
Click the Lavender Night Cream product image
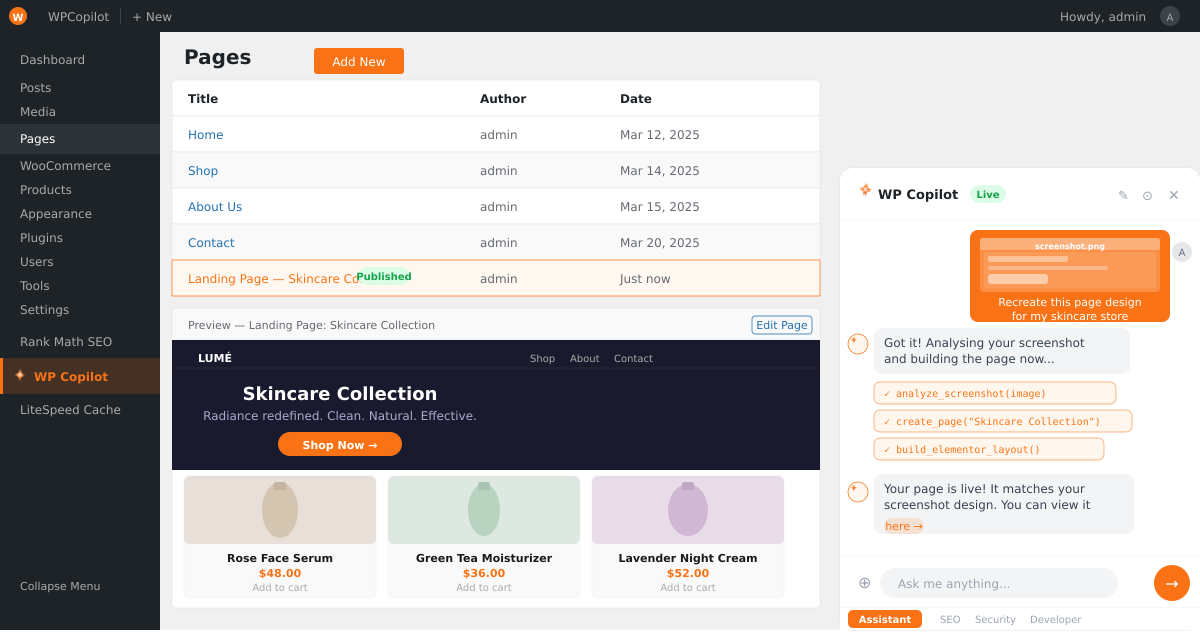pyautogui.click(x=688, y=510)
